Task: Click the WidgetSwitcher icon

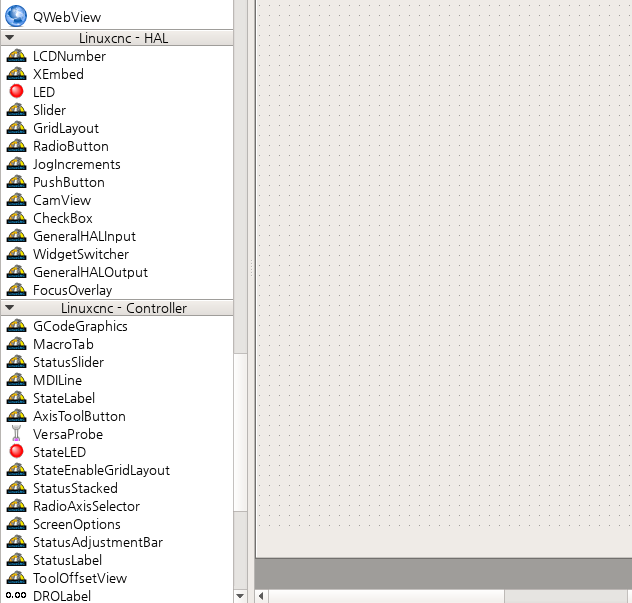Action: (17, 254)
